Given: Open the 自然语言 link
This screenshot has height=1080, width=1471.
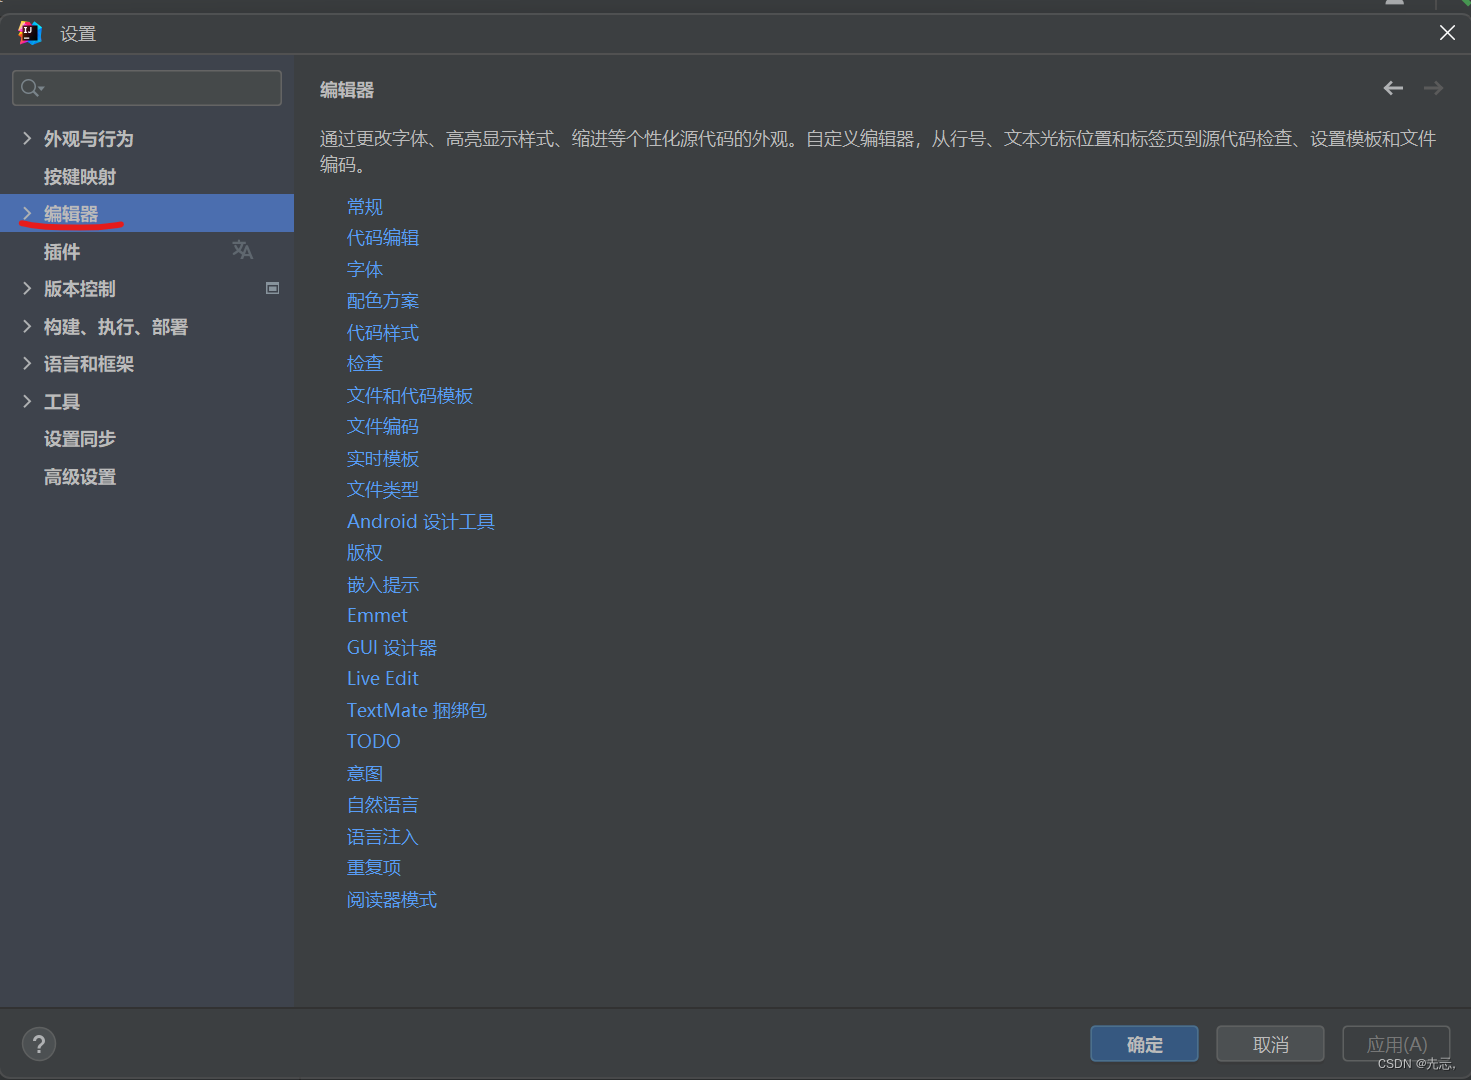Looking at the screenshot, I should 383,804.
